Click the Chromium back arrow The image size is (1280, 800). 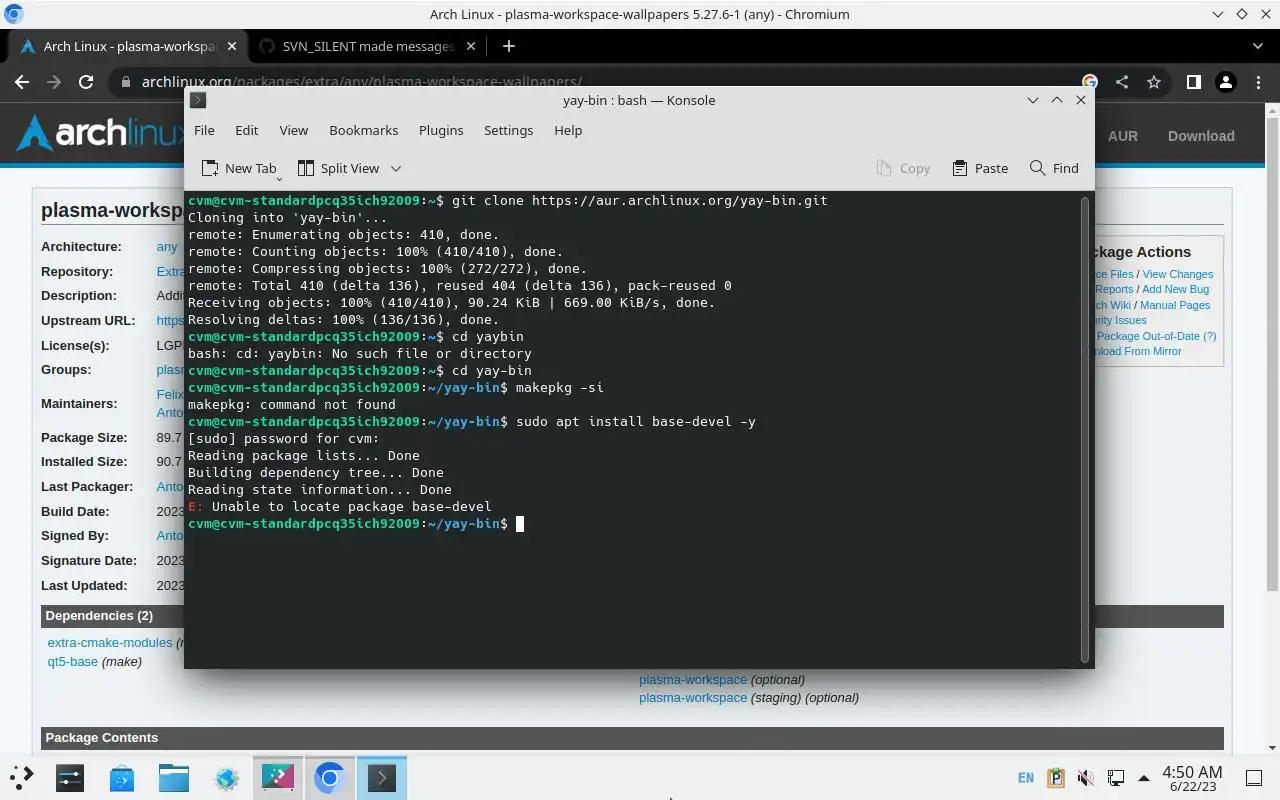(x=22, y=82)
